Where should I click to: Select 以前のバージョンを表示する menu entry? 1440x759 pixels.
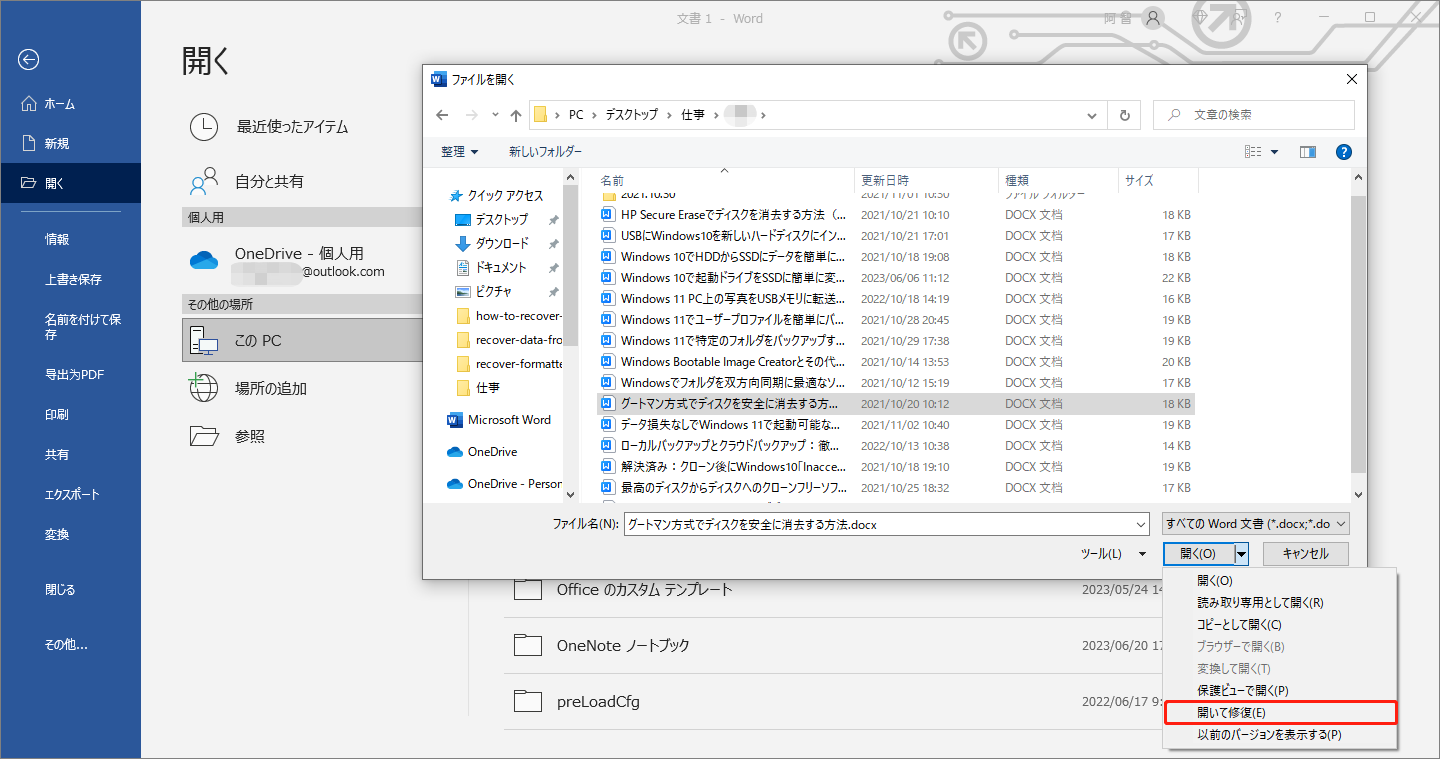tap(1269, 735)
